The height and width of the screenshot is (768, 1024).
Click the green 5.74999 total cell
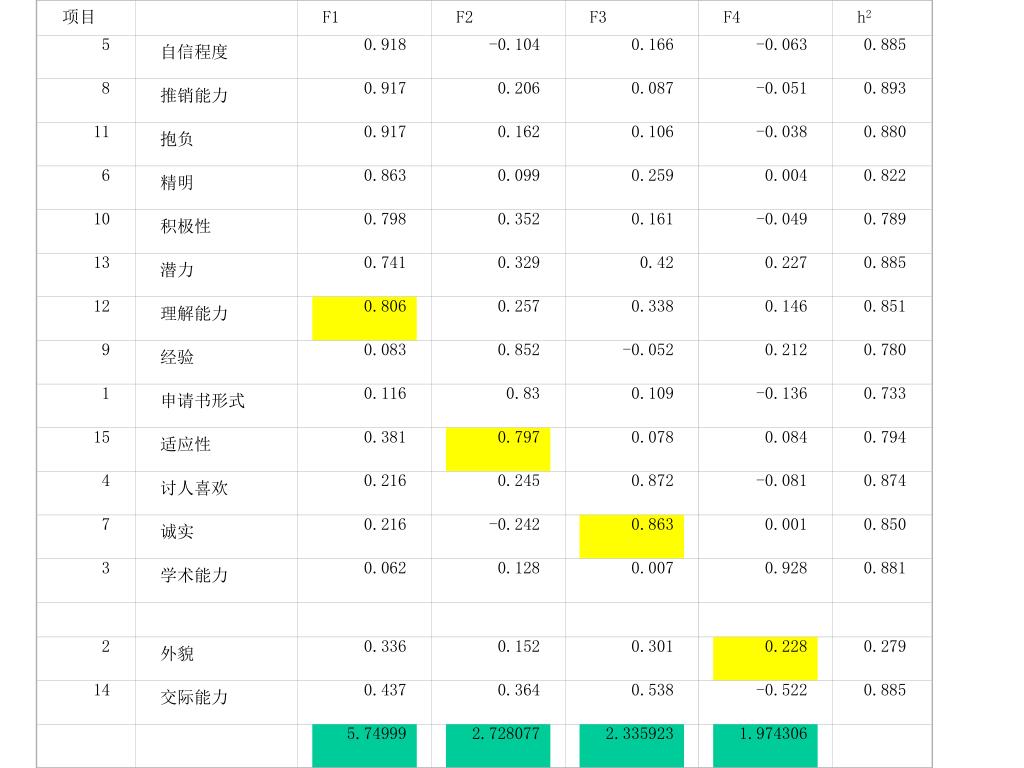pyautogui.click(x=364, y=746)
